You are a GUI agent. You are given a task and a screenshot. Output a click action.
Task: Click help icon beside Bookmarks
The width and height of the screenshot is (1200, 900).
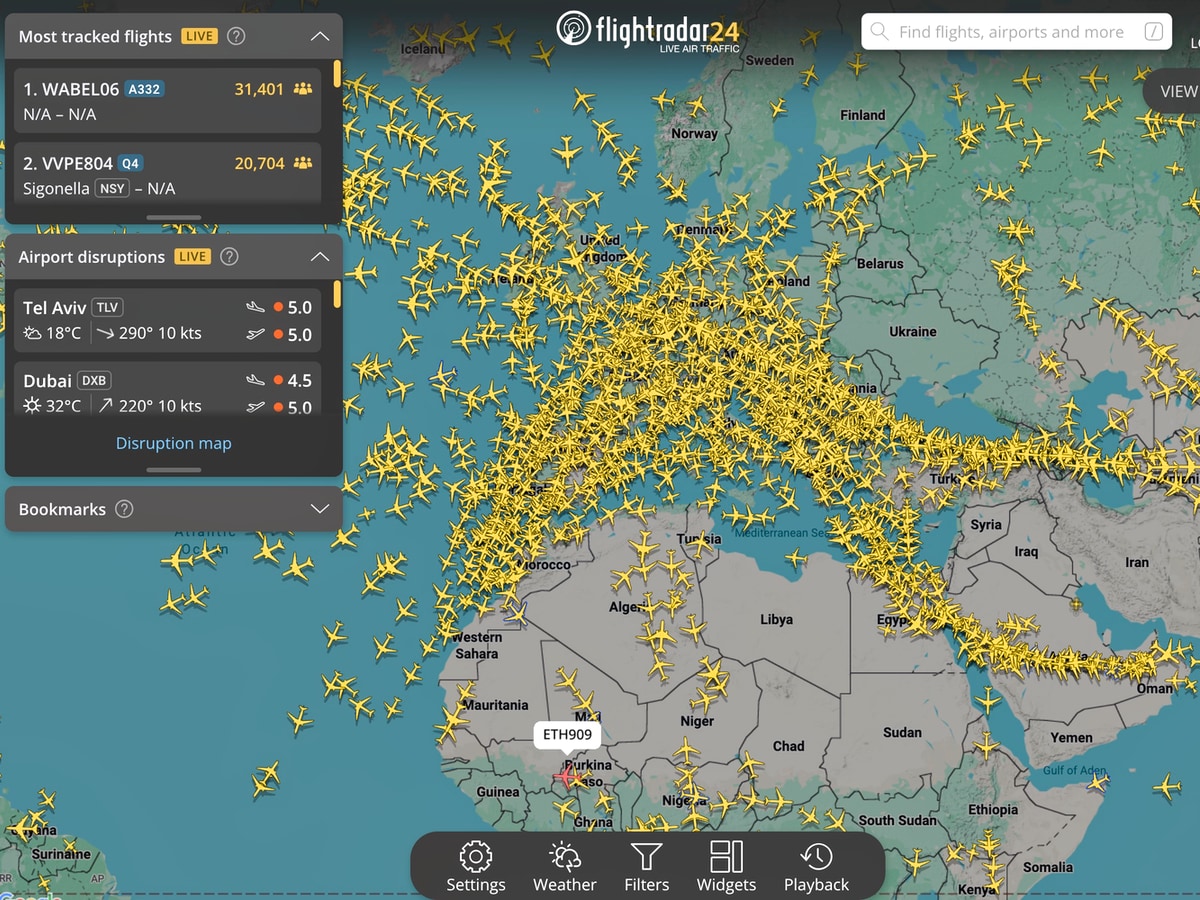124,509
